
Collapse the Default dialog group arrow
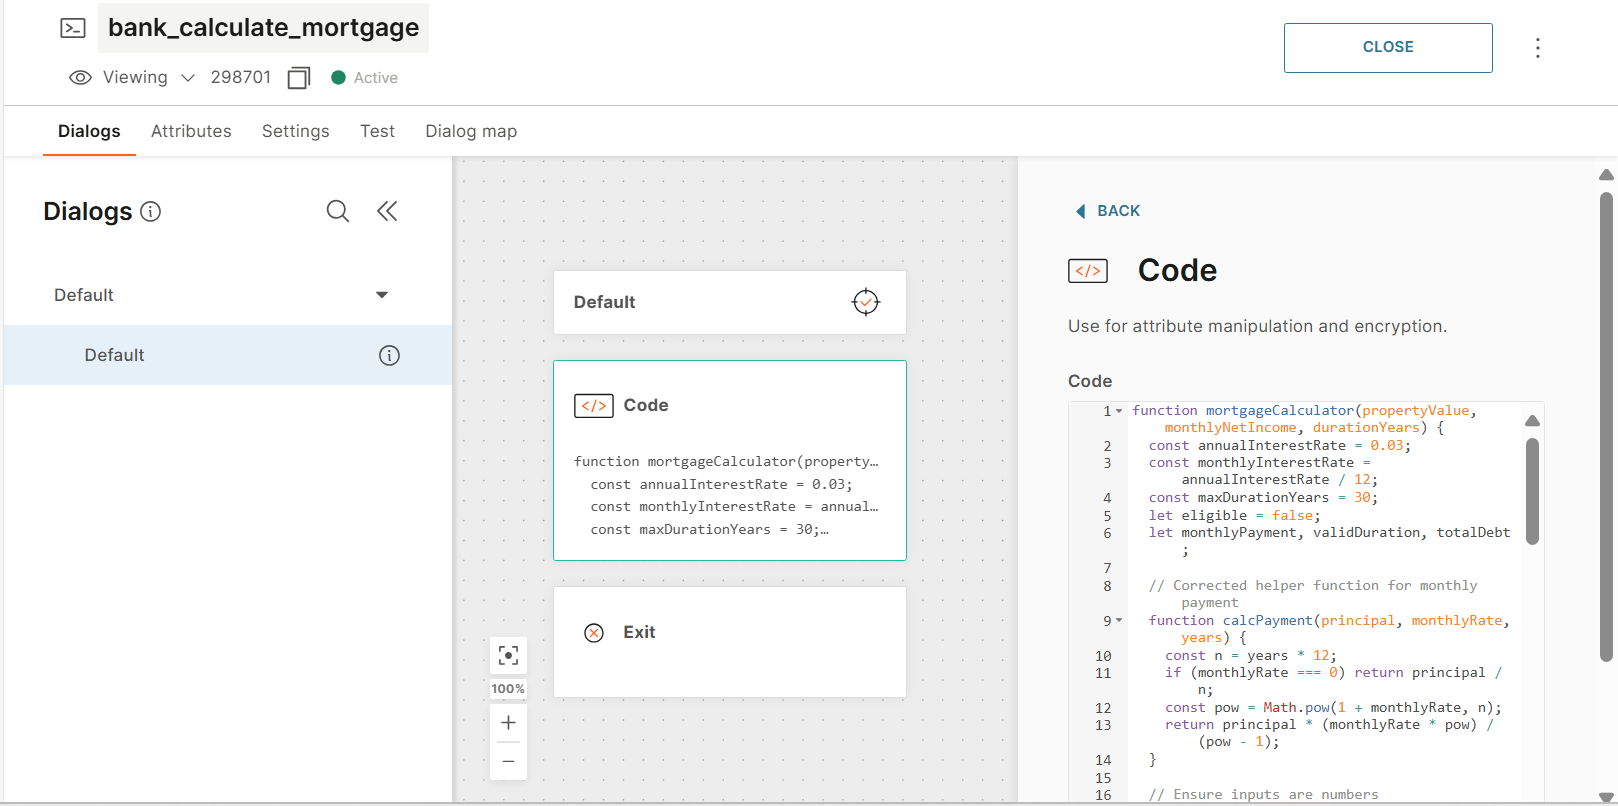pyautogui.click(x=381, y=295)
